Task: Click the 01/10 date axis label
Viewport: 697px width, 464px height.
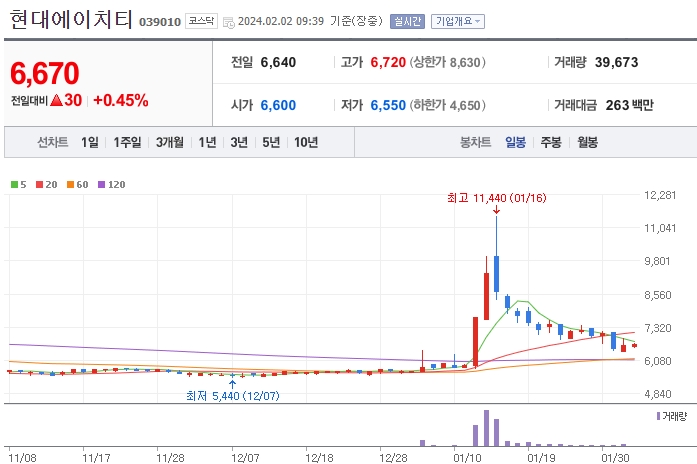Action: point(468,458)
